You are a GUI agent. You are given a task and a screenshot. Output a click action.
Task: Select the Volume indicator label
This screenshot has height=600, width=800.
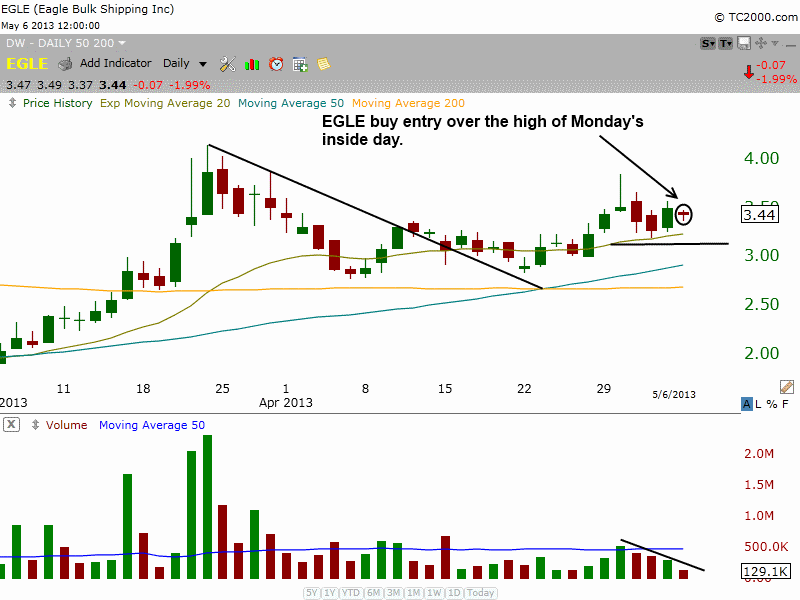click(66, 425)
